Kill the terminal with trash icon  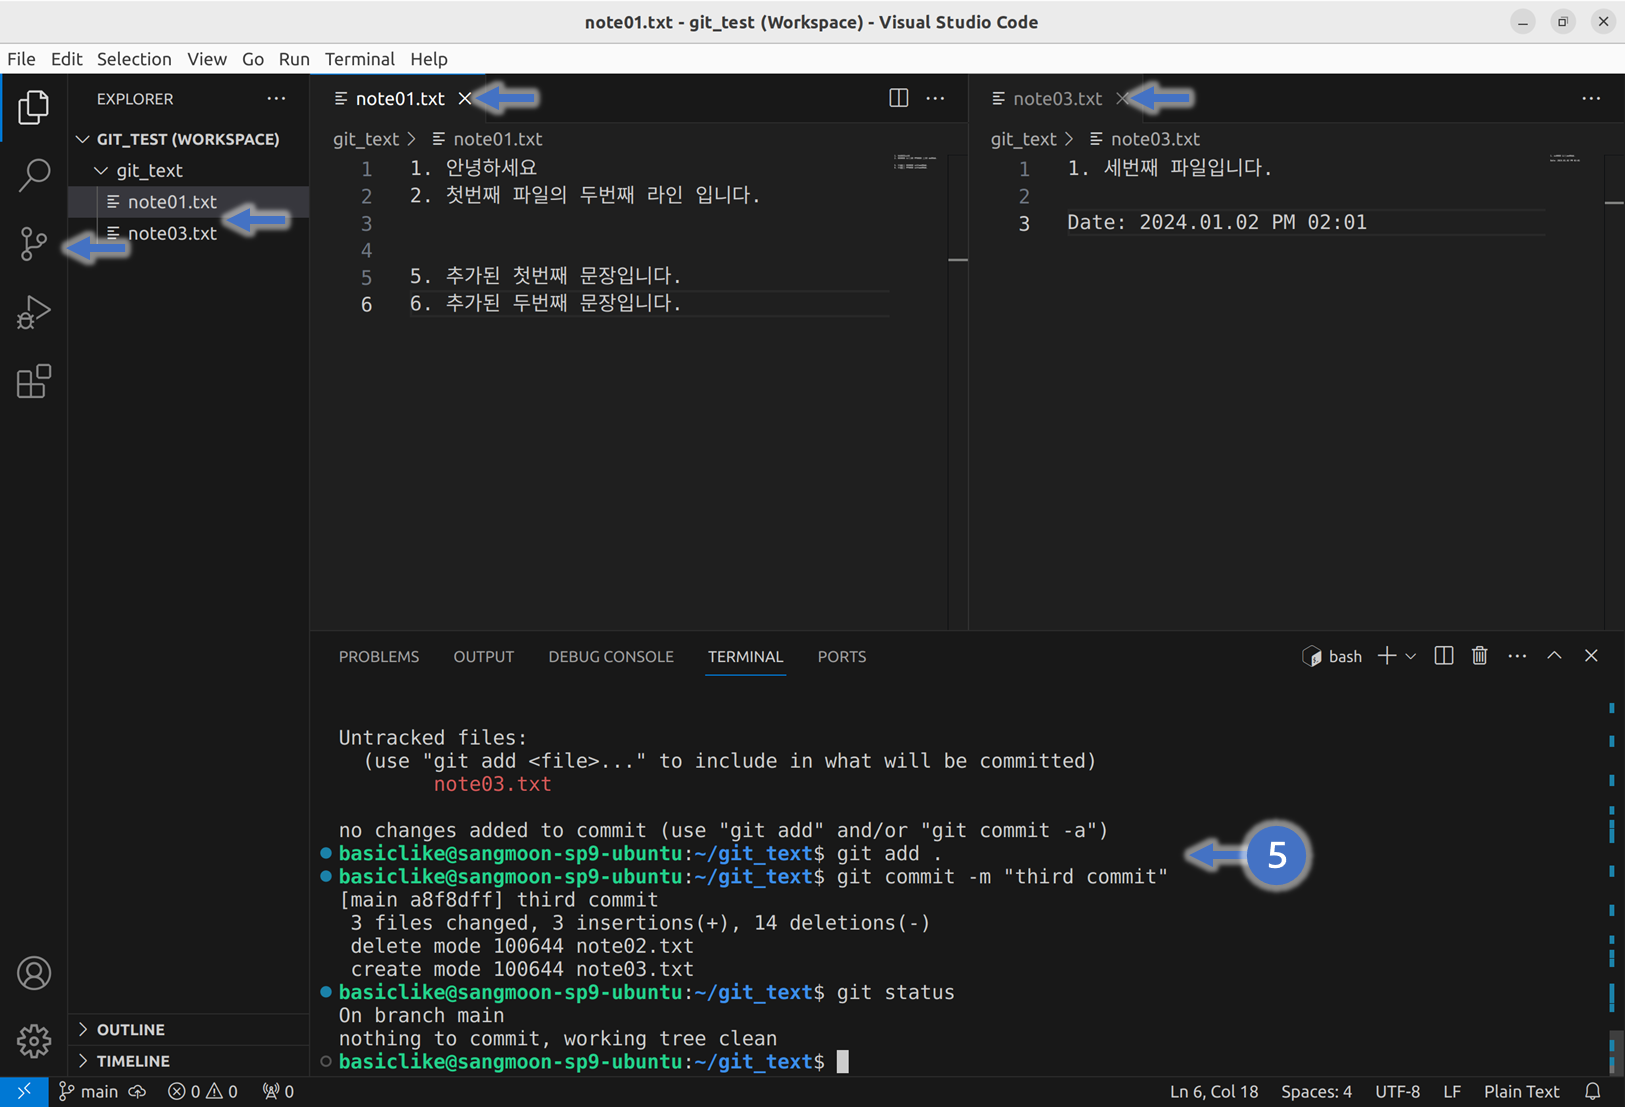pos(1480,656)
